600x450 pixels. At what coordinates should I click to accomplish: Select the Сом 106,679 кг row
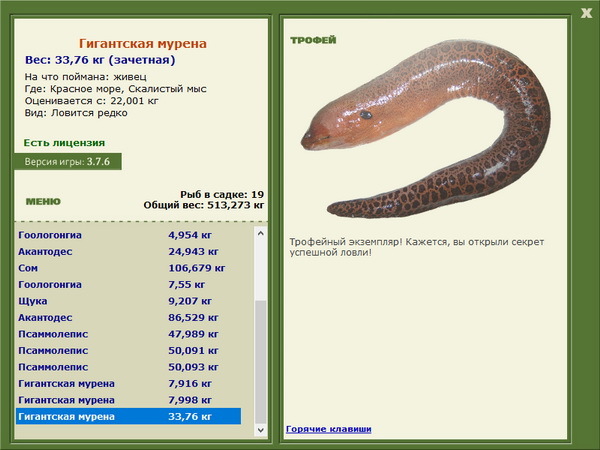point(129,268)
